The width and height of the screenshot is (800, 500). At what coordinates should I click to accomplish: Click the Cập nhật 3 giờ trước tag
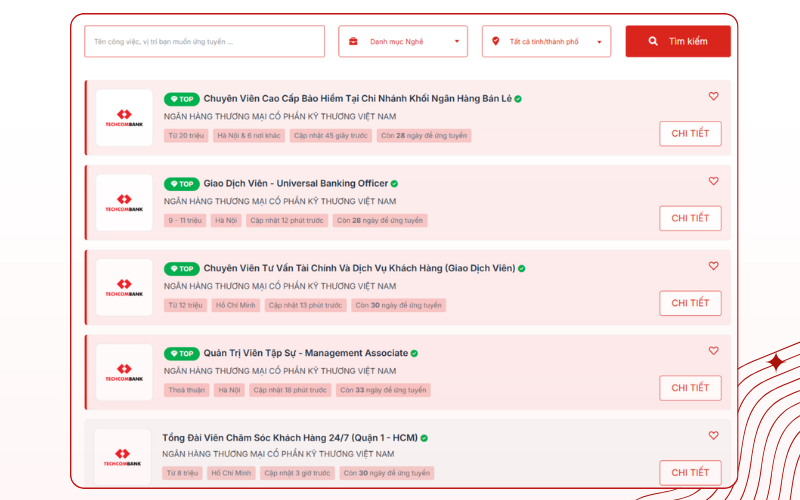(297, 473)
